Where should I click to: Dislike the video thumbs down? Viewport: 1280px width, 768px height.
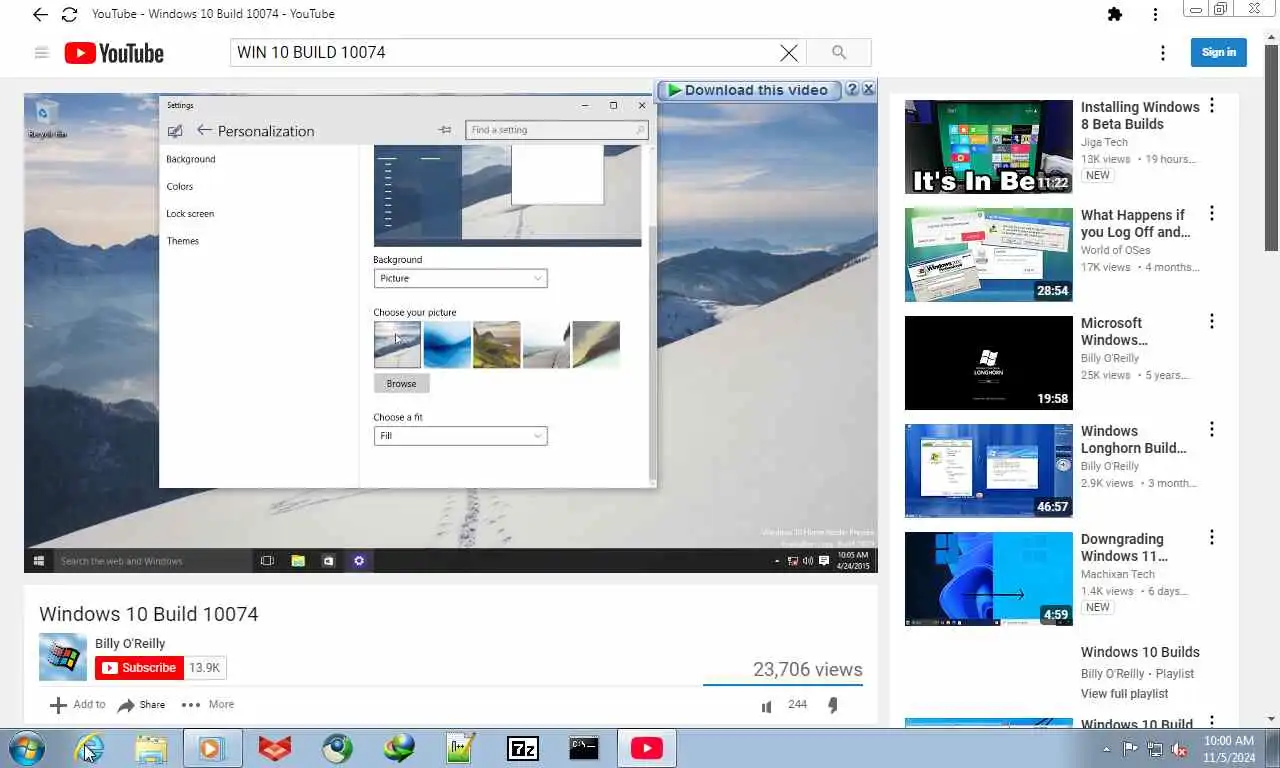click(832, 706)
